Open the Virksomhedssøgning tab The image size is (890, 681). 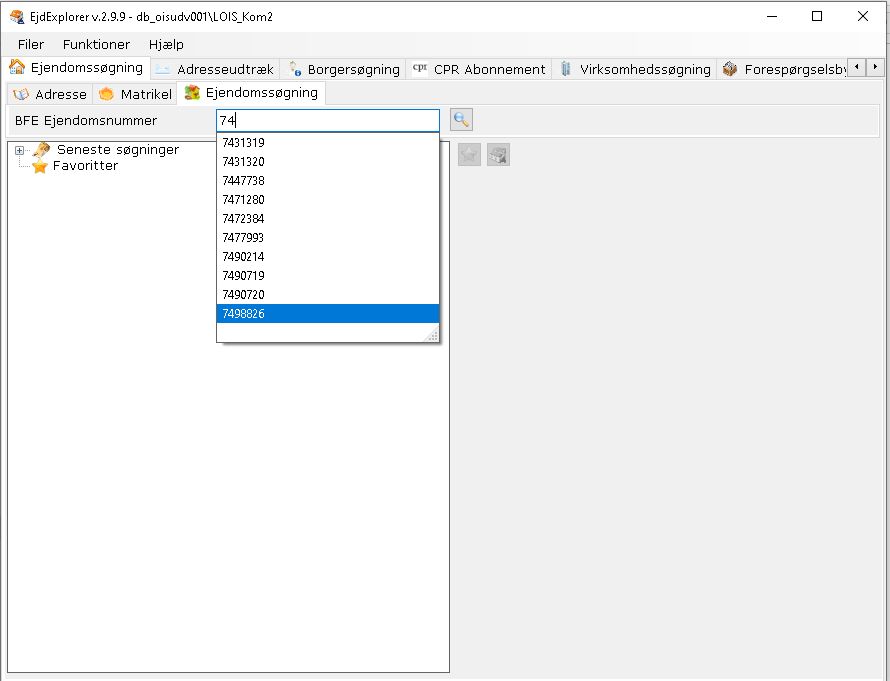point(635,69)
